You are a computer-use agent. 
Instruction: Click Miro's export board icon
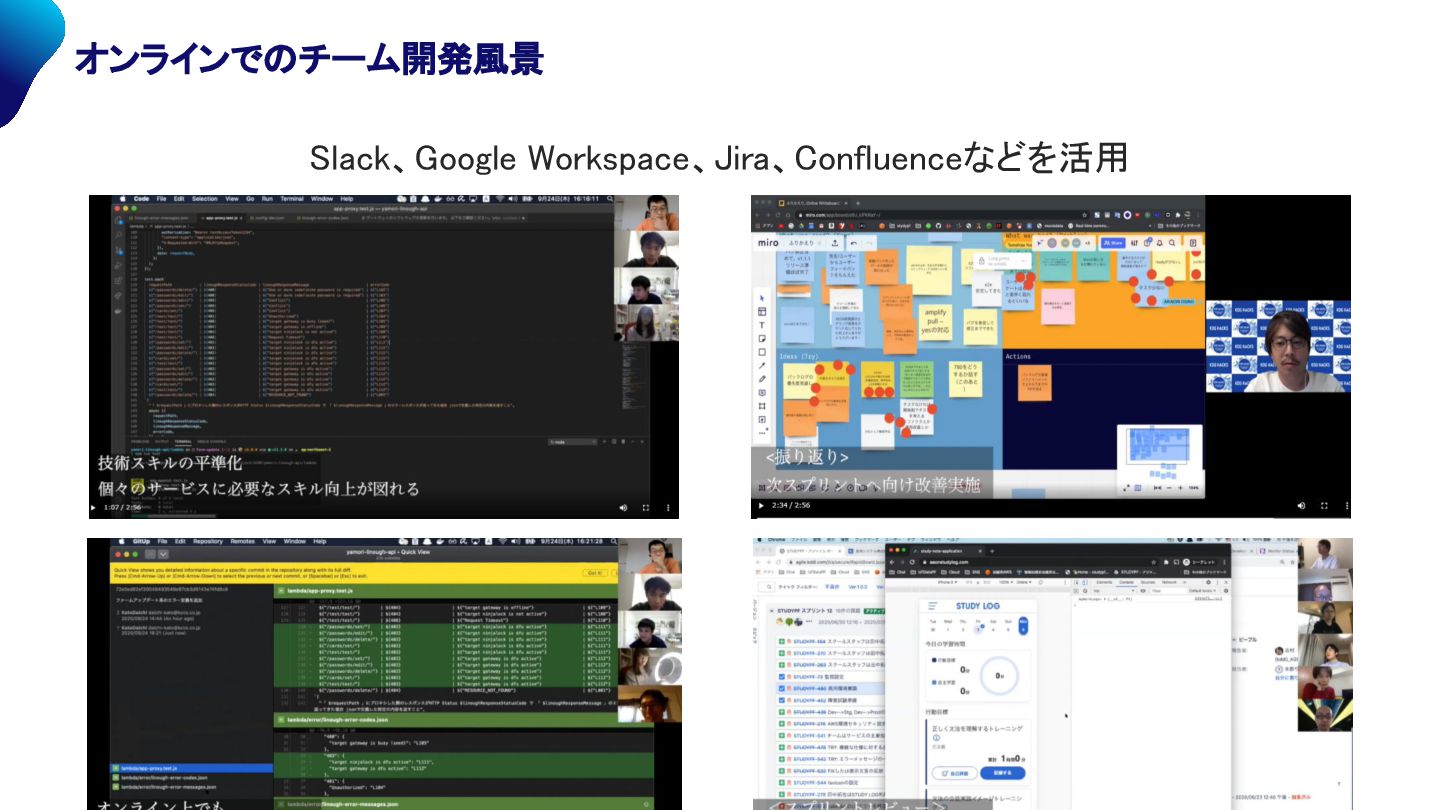tap(834, 243)
